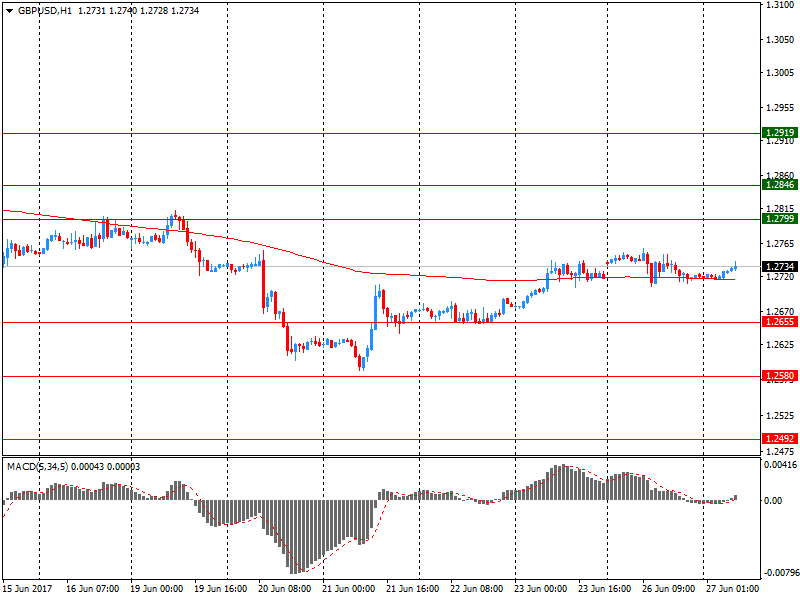The height and width of the screenshot is (600, 800).
Task: Click the MACD(5,34,5) indicator label
Action: (37, 467)
